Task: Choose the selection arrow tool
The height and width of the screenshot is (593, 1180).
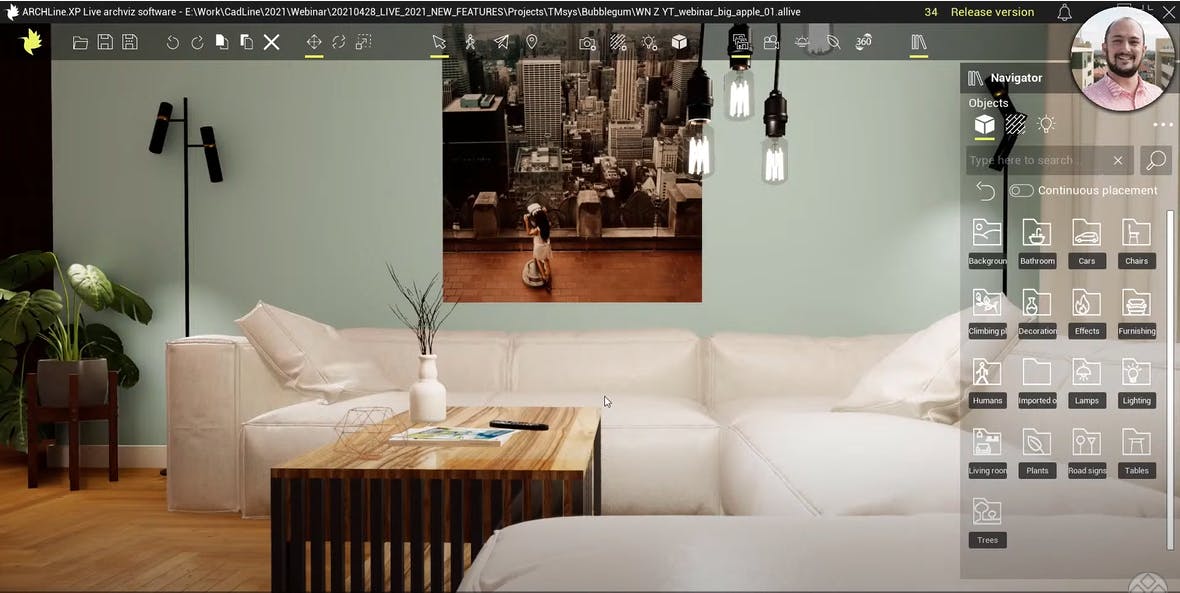Action: 439,42
